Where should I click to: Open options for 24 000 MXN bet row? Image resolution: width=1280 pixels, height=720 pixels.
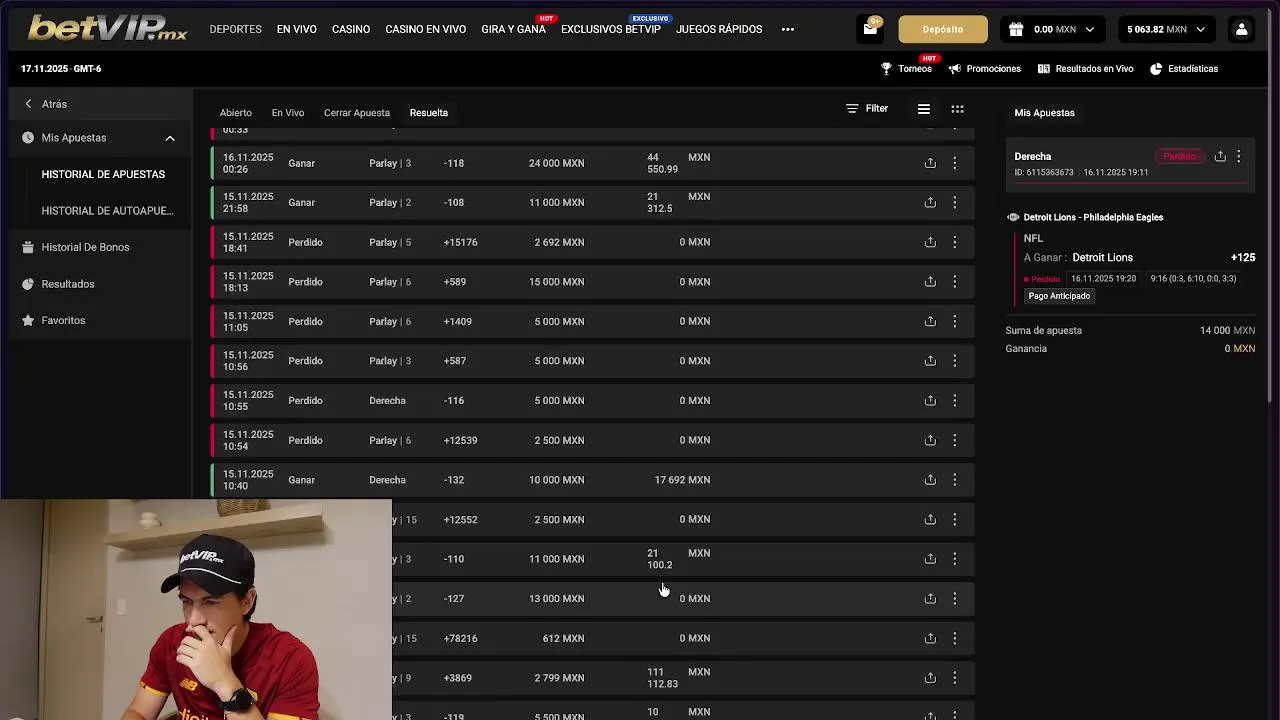pyautogui.click(x=954, y=163)
